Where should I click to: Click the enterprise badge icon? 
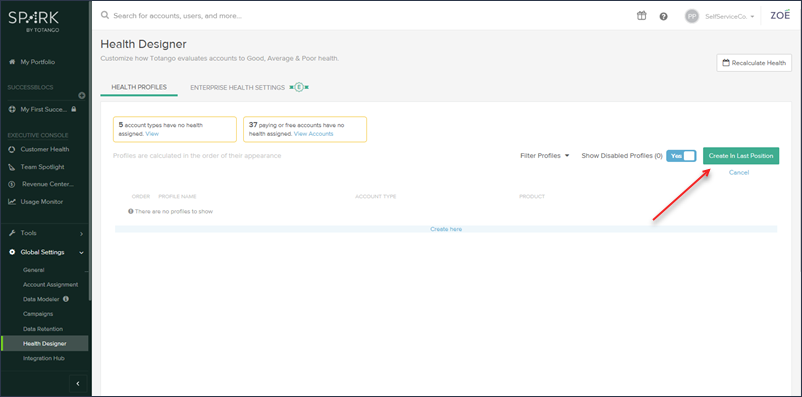[299, 87]
